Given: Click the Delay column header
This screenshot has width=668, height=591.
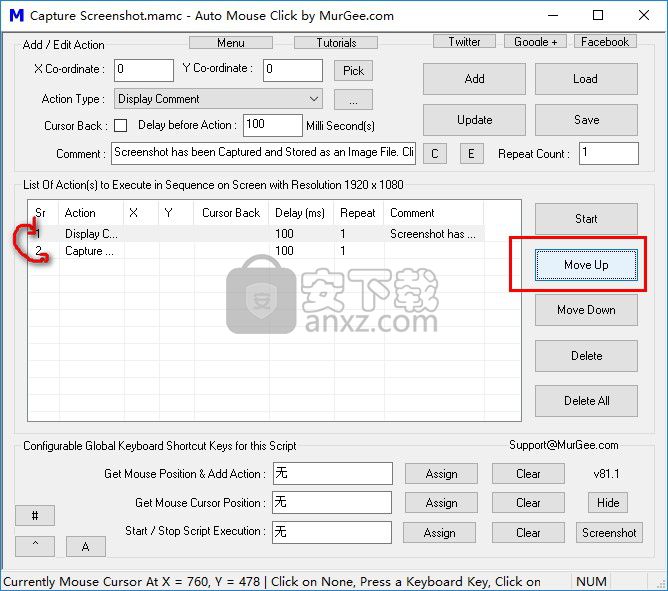Looking at the screenshot, I should pos(300,213).
